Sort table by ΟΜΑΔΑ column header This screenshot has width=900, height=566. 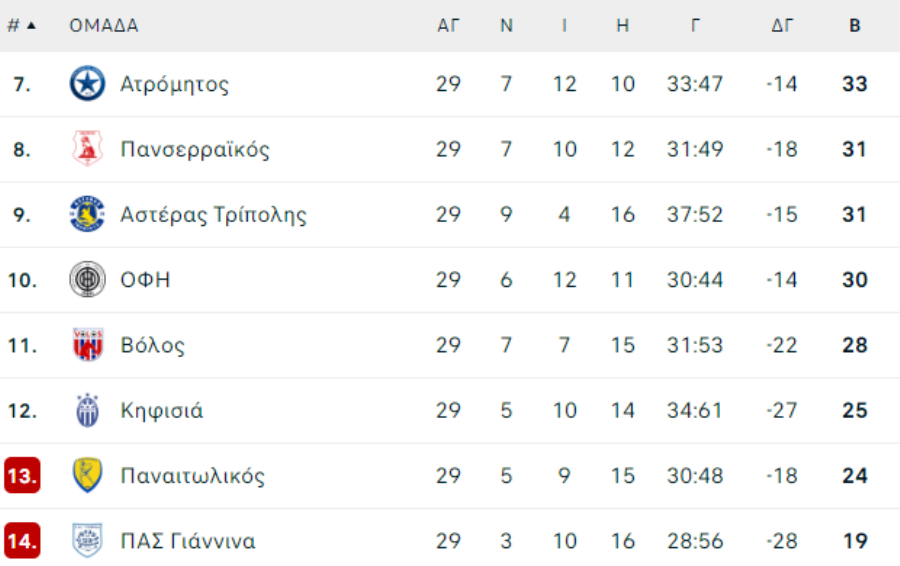pyautogui.click(x=104, y=26)
